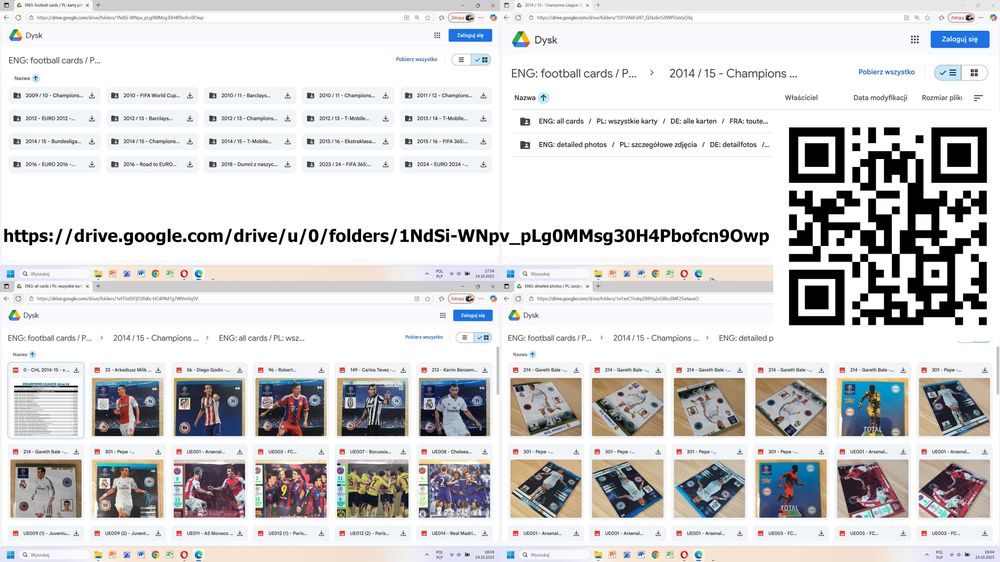The image size is (1000, 562).
Task: Open the ENG: football cards browser tab
Action: point(51,4)
